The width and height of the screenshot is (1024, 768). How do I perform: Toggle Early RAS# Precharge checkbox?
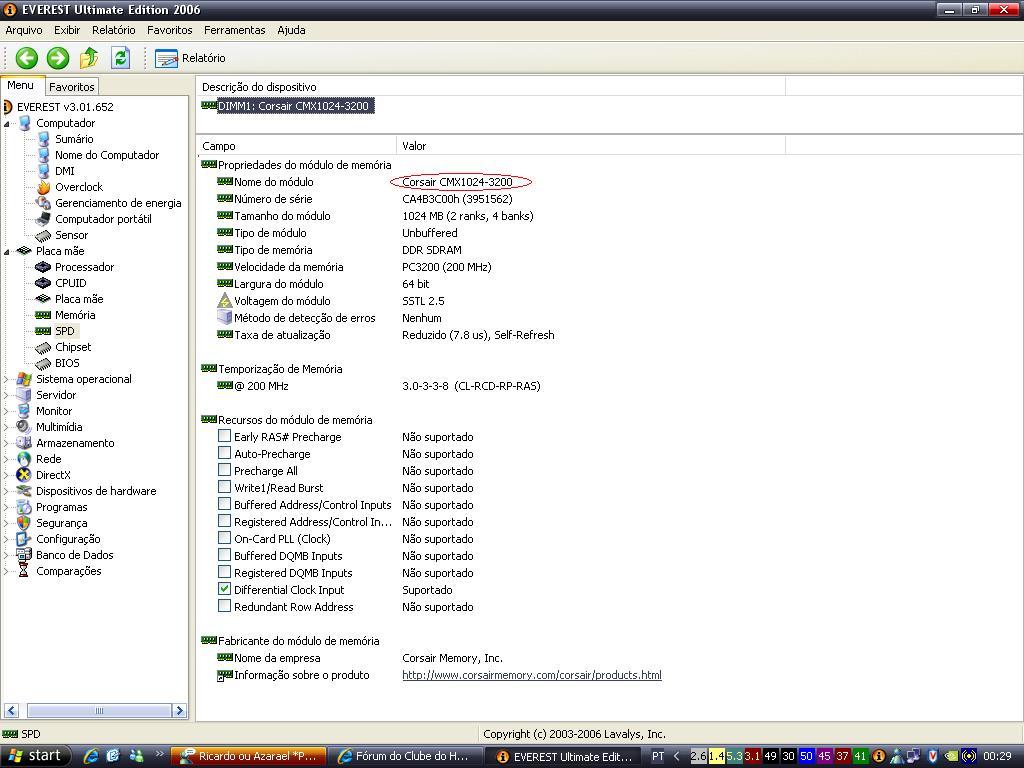224,436
